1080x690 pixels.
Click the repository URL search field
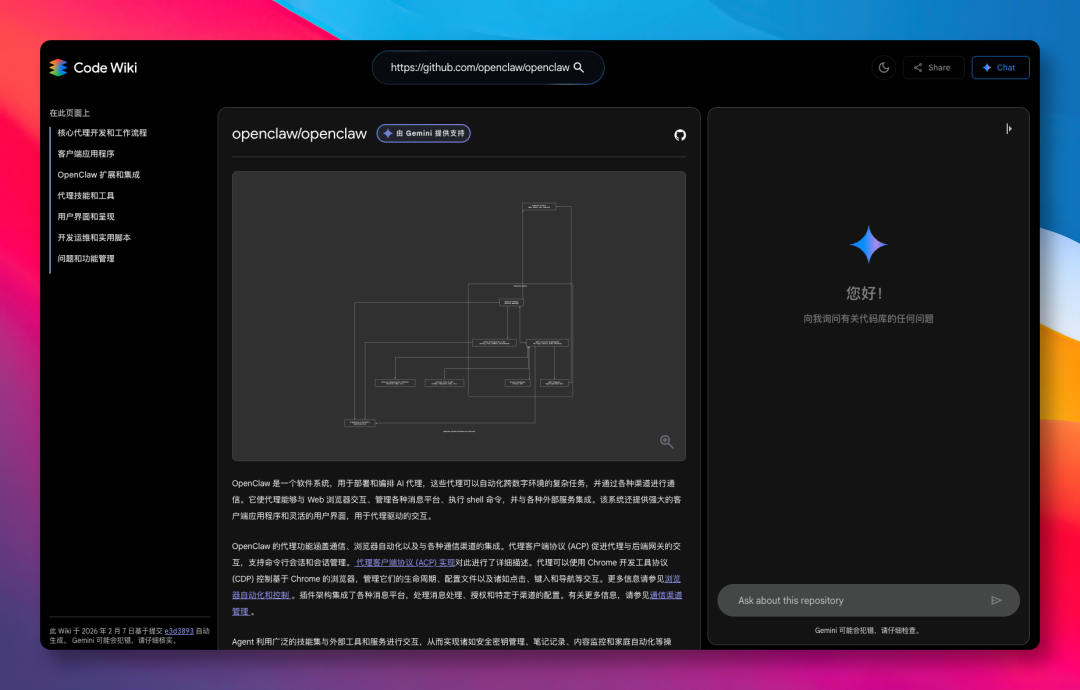(x=488, y=67)
